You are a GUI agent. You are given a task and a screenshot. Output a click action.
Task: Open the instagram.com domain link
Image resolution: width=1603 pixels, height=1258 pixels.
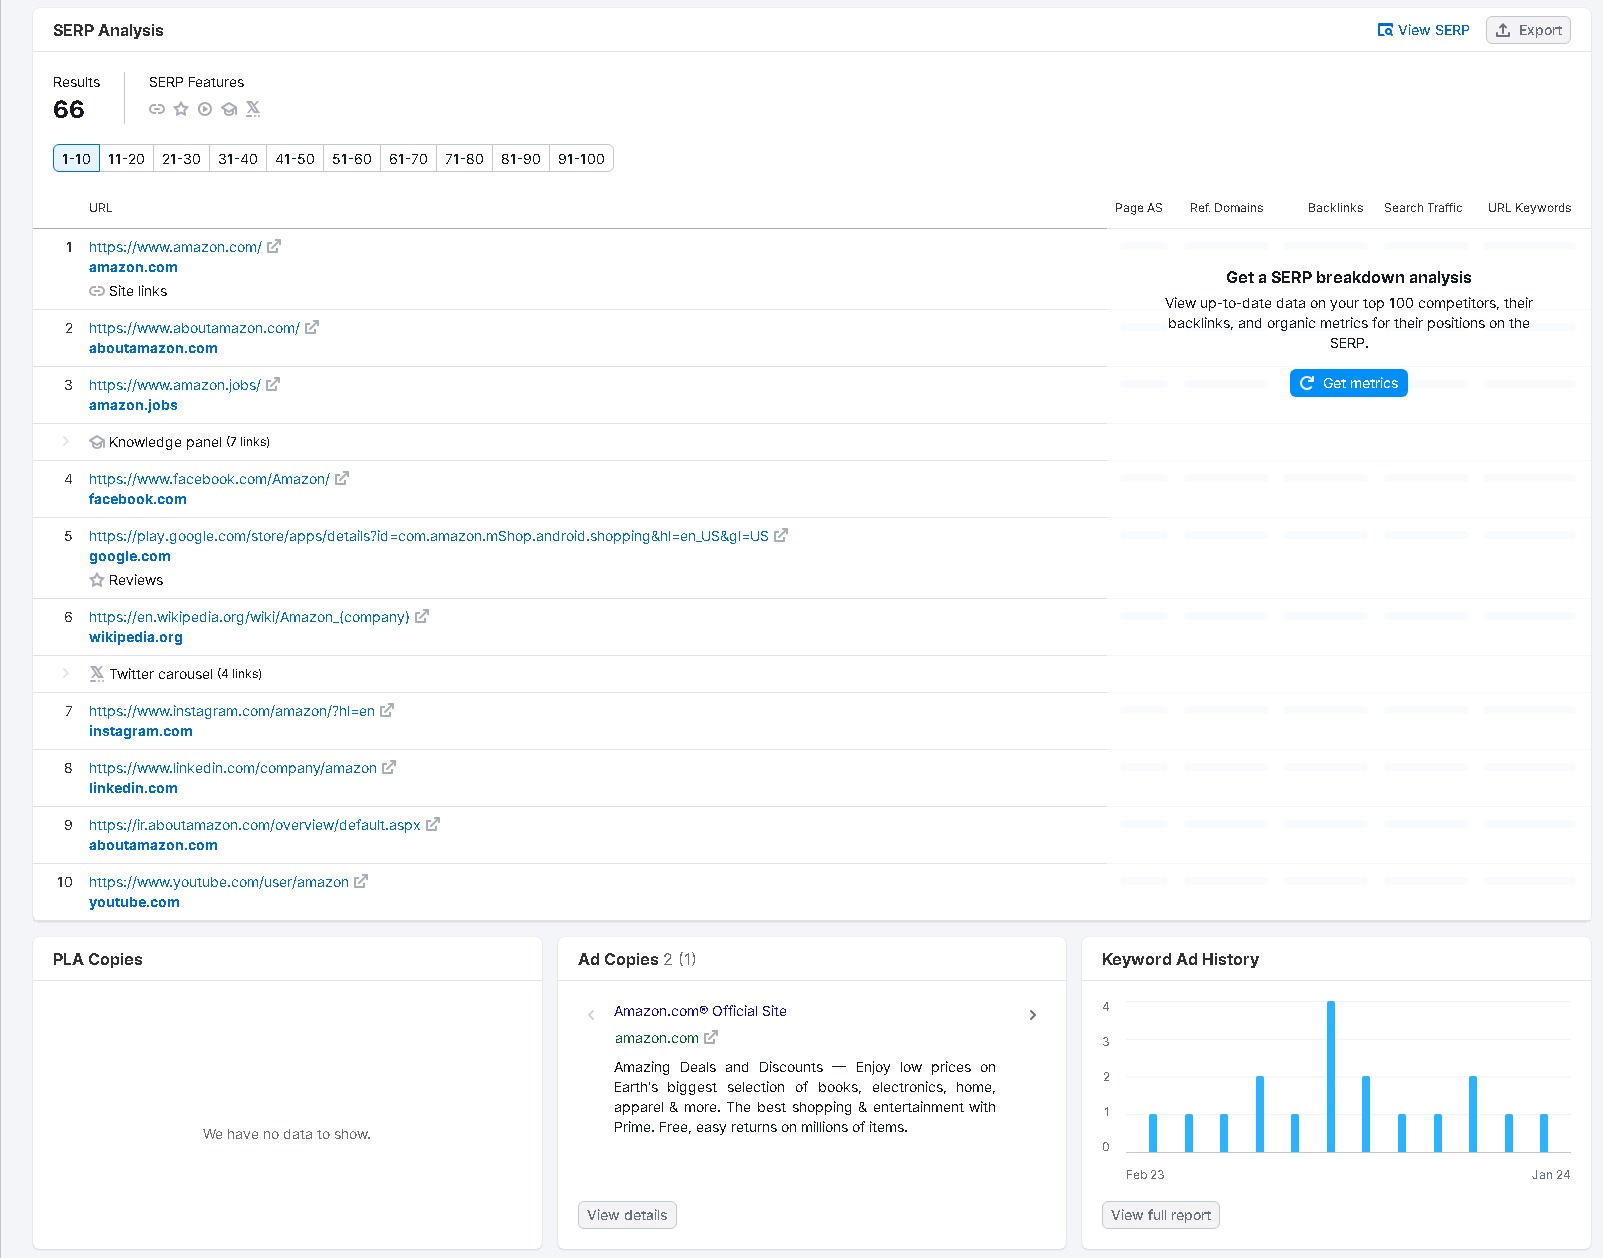[x=141, y=731]
